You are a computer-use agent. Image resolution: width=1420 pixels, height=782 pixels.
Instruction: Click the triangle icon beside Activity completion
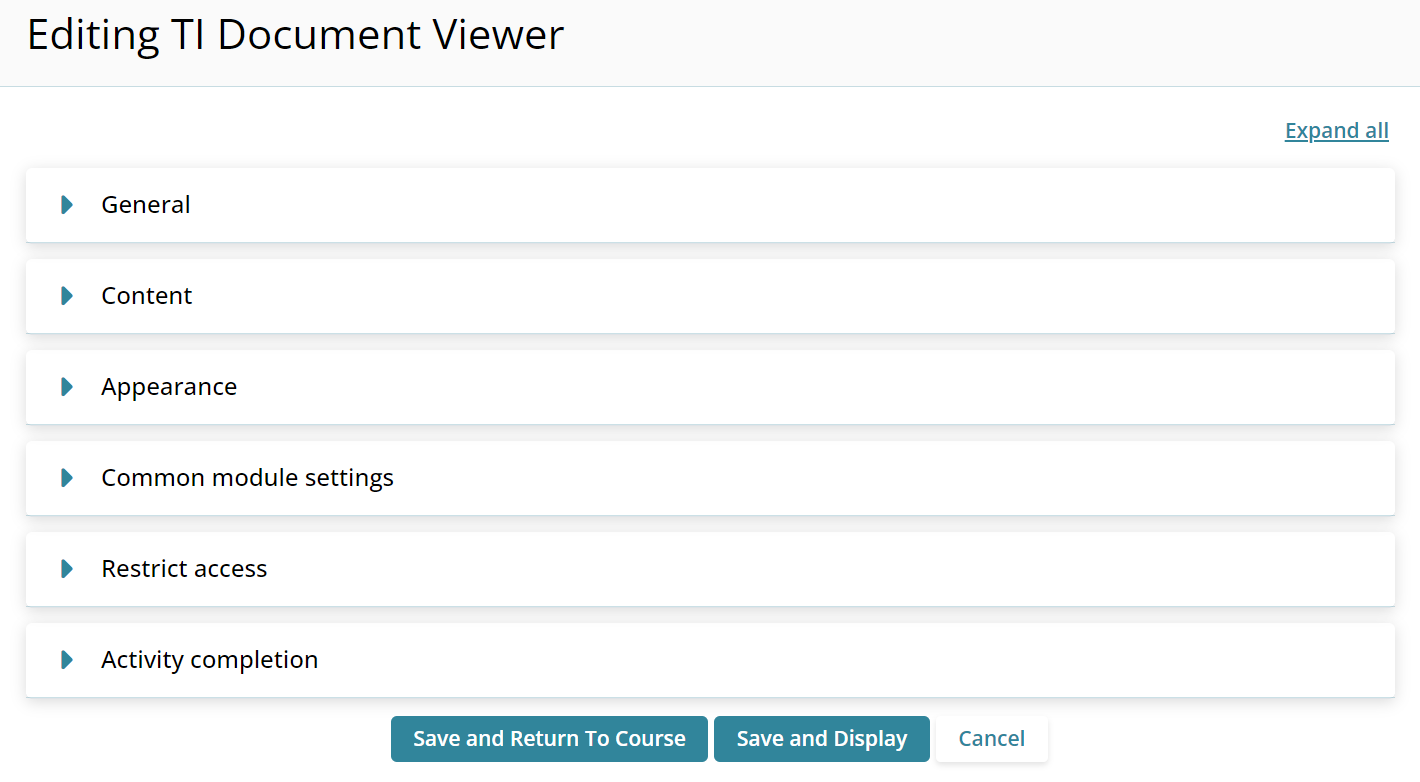coord(67,660)
